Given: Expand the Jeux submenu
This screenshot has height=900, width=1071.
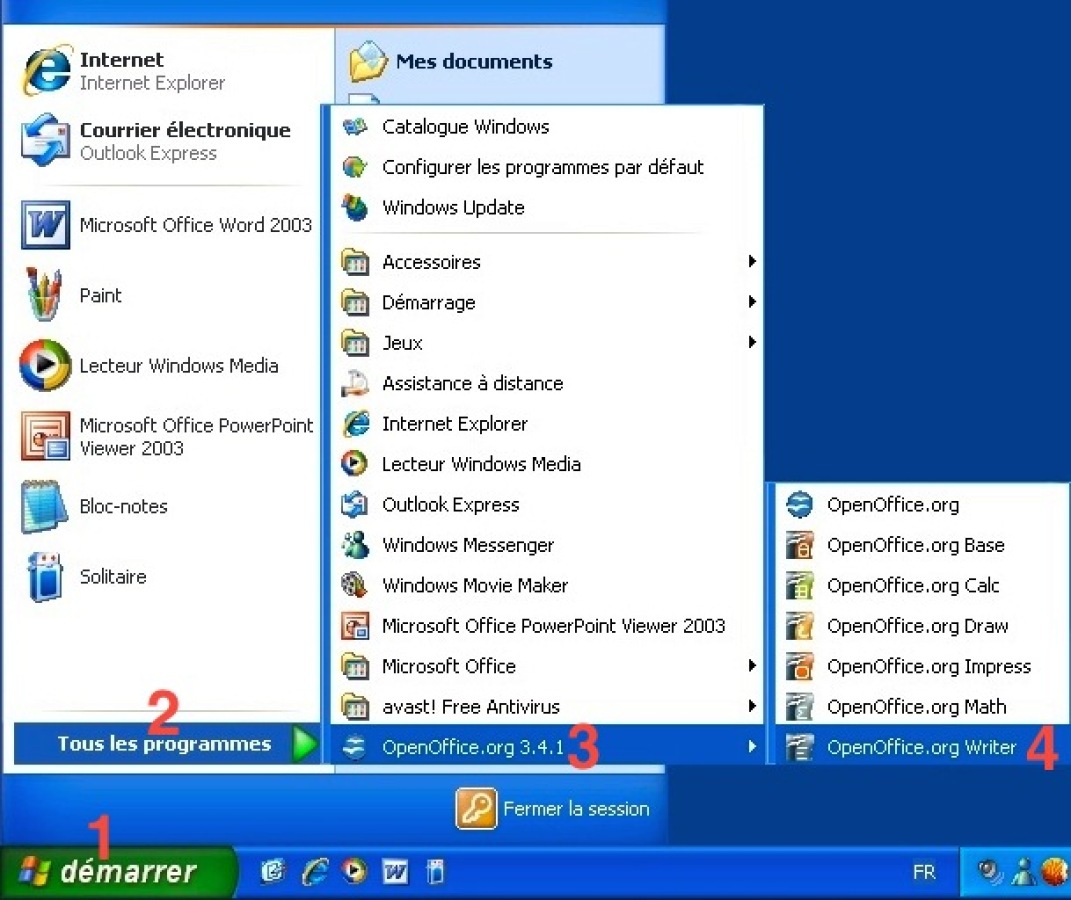Looking at the screenshot, I should 546,342.
